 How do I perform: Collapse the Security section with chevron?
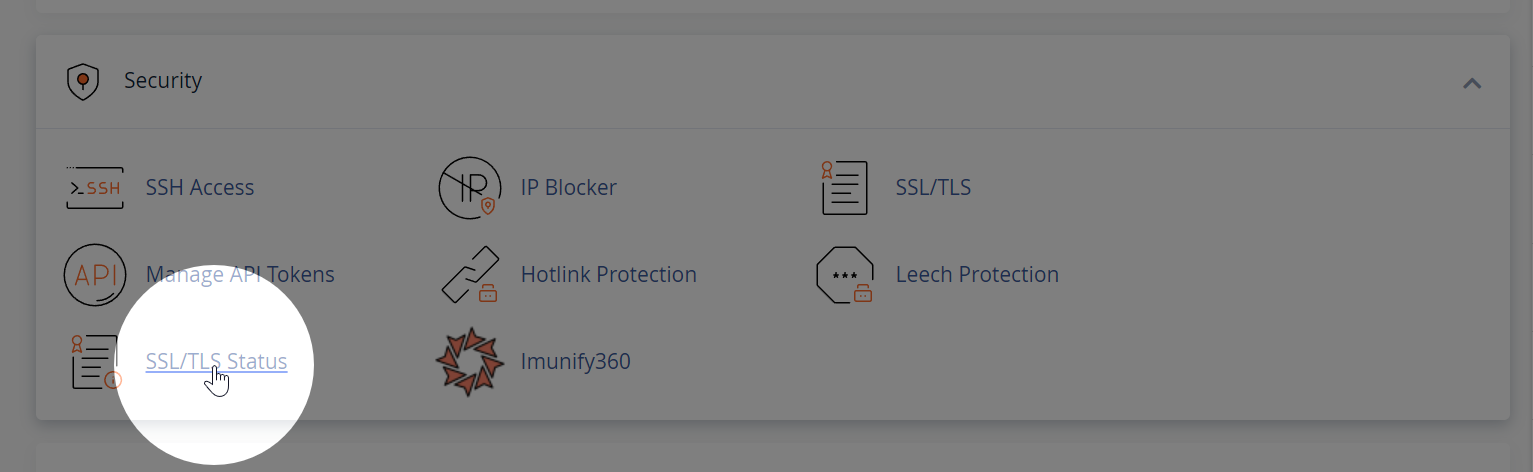(x=1472, y=83)
